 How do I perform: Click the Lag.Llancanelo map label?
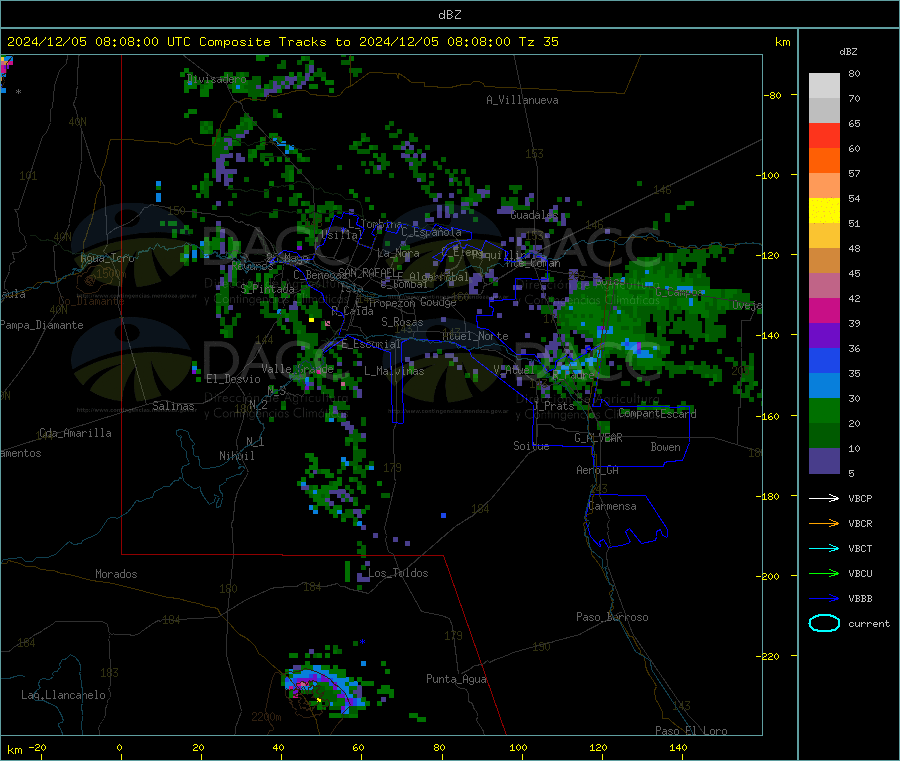63,696
